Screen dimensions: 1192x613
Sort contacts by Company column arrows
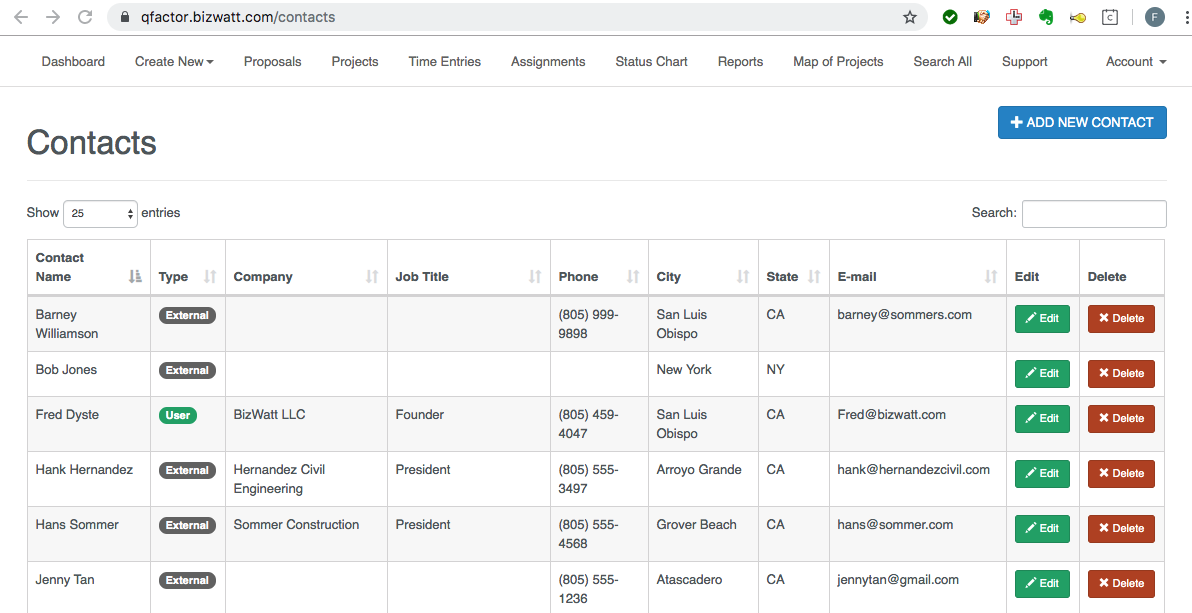click(372, 277)
